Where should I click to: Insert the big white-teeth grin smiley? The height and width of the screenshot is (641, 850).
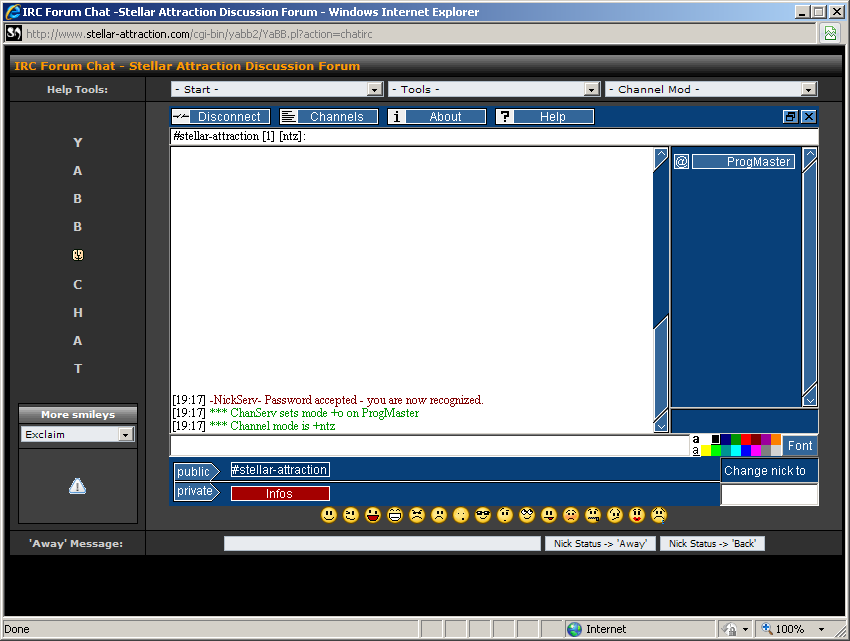(395, 515)
